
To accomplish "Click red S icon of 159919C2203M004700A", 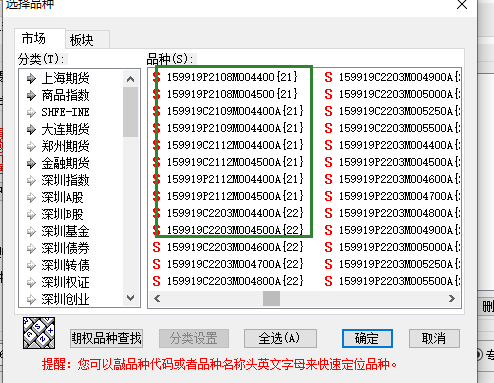I will [157, 264].
